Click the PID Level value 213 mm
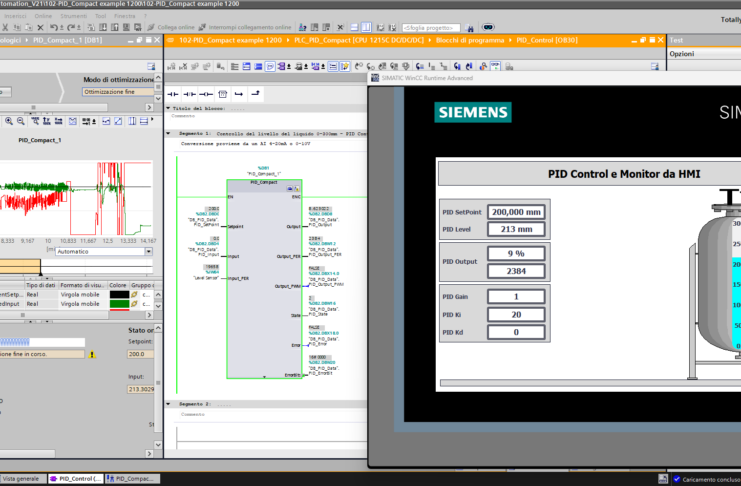This screenshot has height=486, width=741. tap(516, 229)
